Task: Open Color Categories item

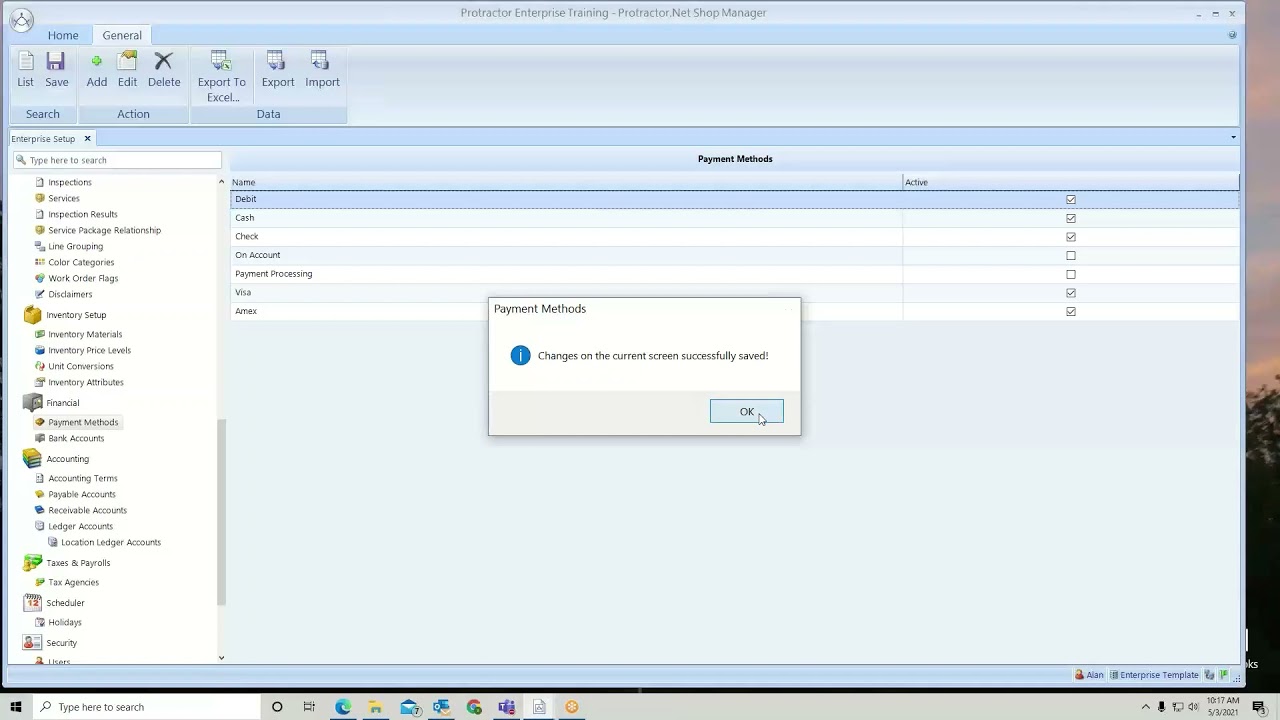Action: pos(81,262)
